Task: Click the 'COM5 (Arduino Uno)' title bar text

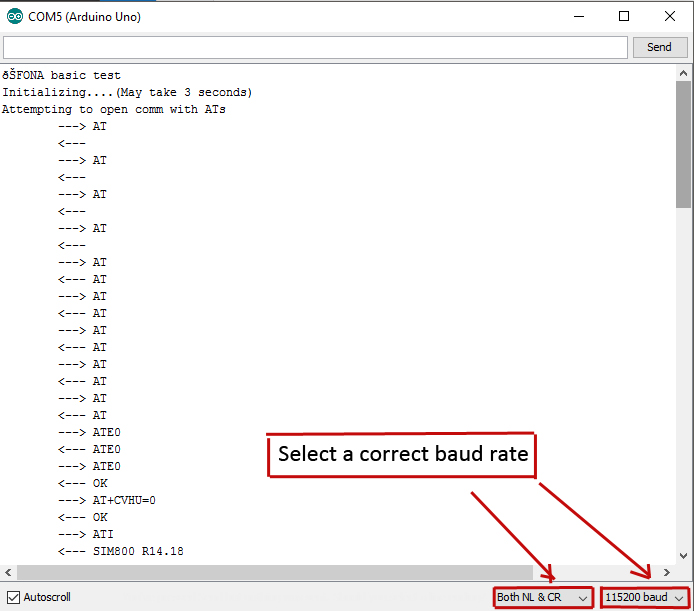Action: tap(84, 16)
